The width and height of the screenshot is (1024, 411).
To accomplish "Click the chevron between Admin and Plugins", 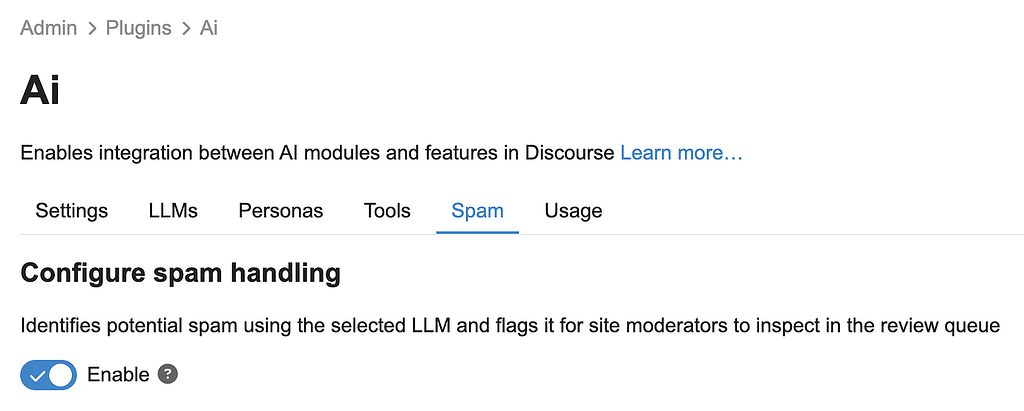I will [x=92, y=28].
